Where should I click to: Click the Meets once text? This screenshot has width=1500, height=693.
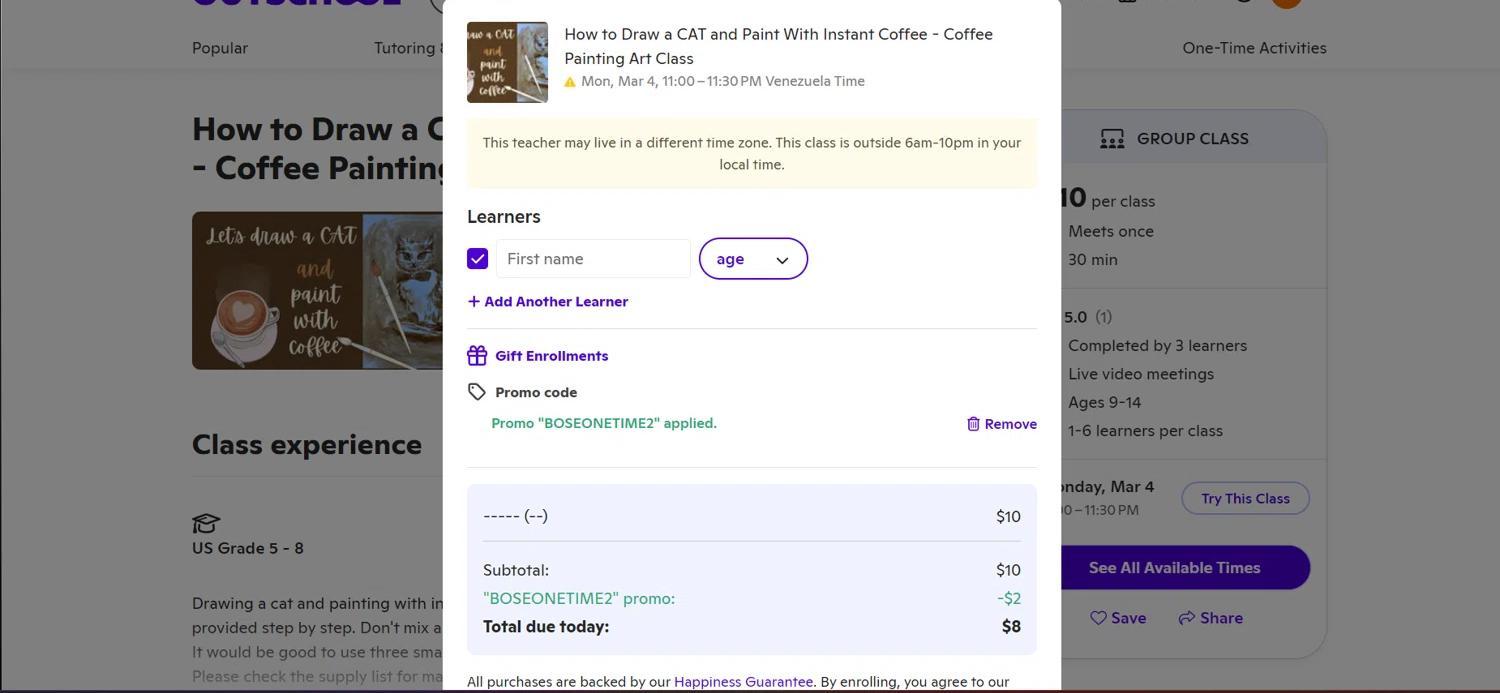tap(1111, 231)
